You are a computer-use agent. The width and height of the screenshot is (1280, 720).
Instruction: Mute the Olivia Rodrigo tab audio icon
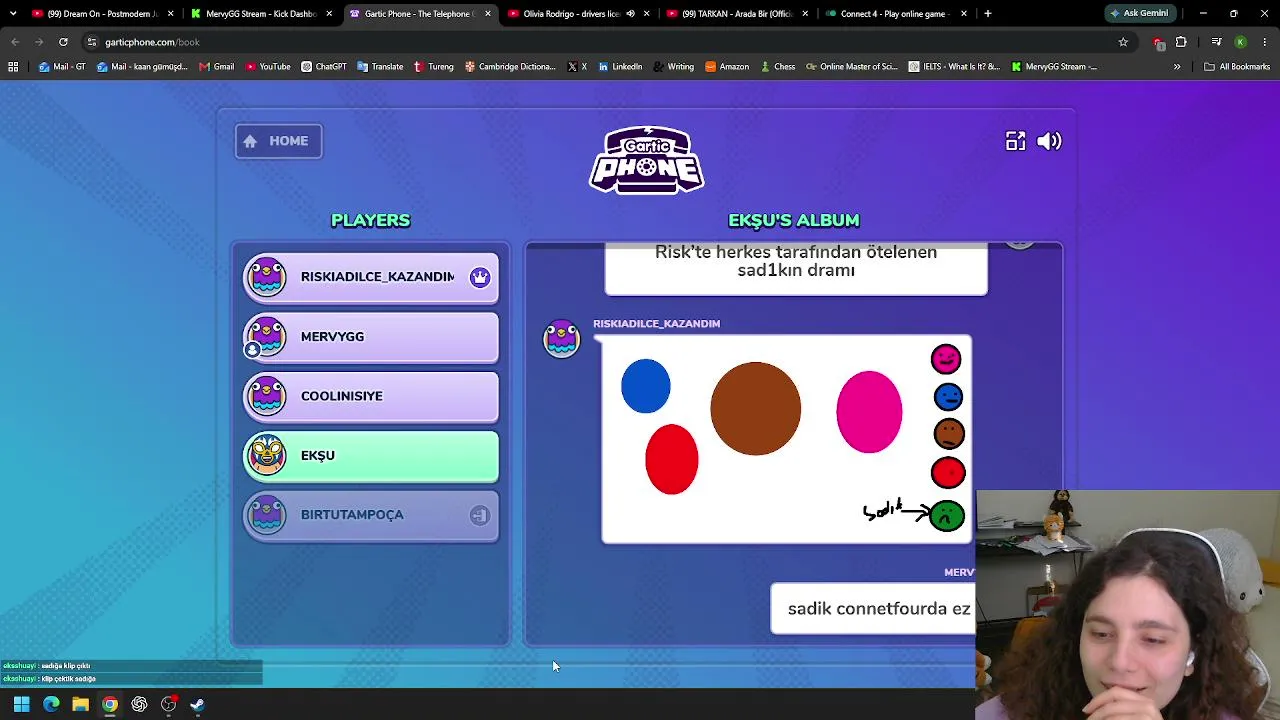coord(630,14)
